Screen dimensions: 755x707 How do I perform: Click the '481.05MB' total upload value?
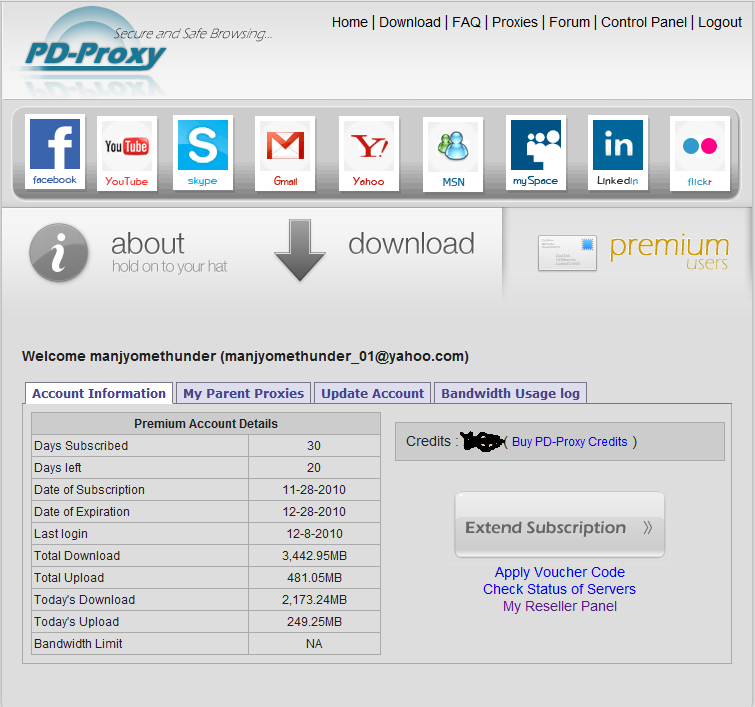pos(314,578)
